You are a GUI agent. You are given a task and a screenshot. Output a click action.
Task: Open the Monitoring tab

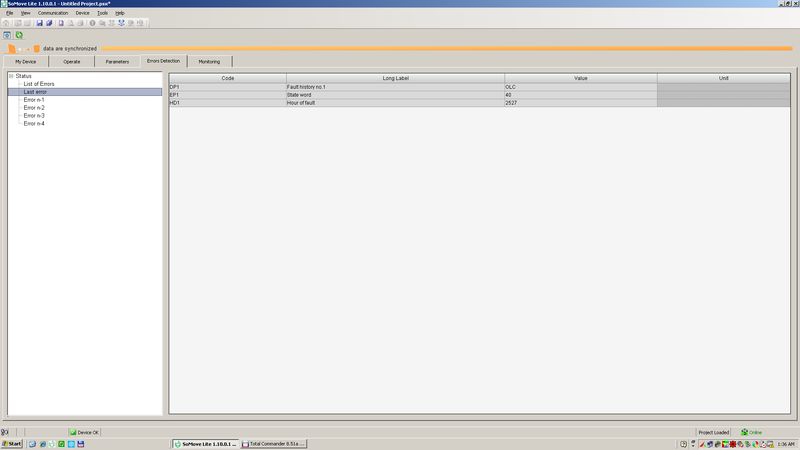tap(208, 62)
